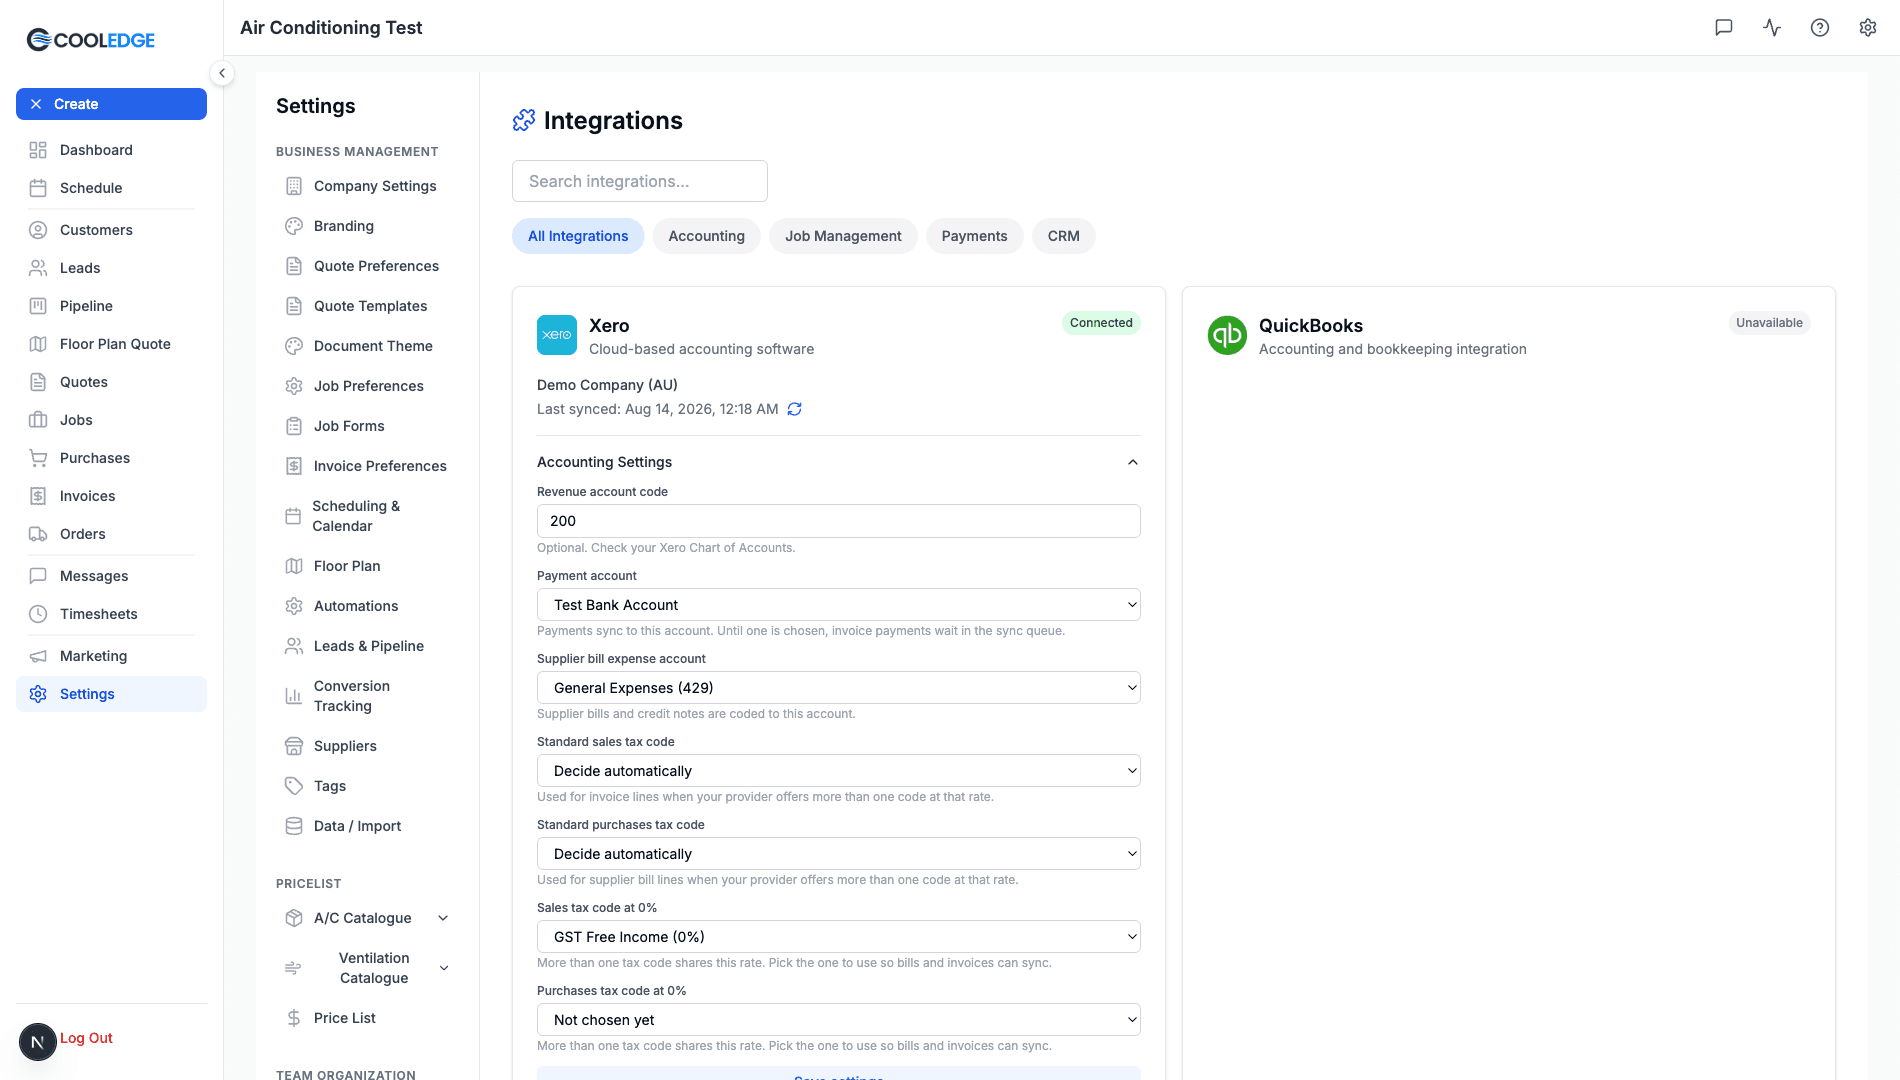The image size is (1900, 1080).
Task: Open Floor Plan Quote
Action: pyautogui.click(x=111, y=344)
